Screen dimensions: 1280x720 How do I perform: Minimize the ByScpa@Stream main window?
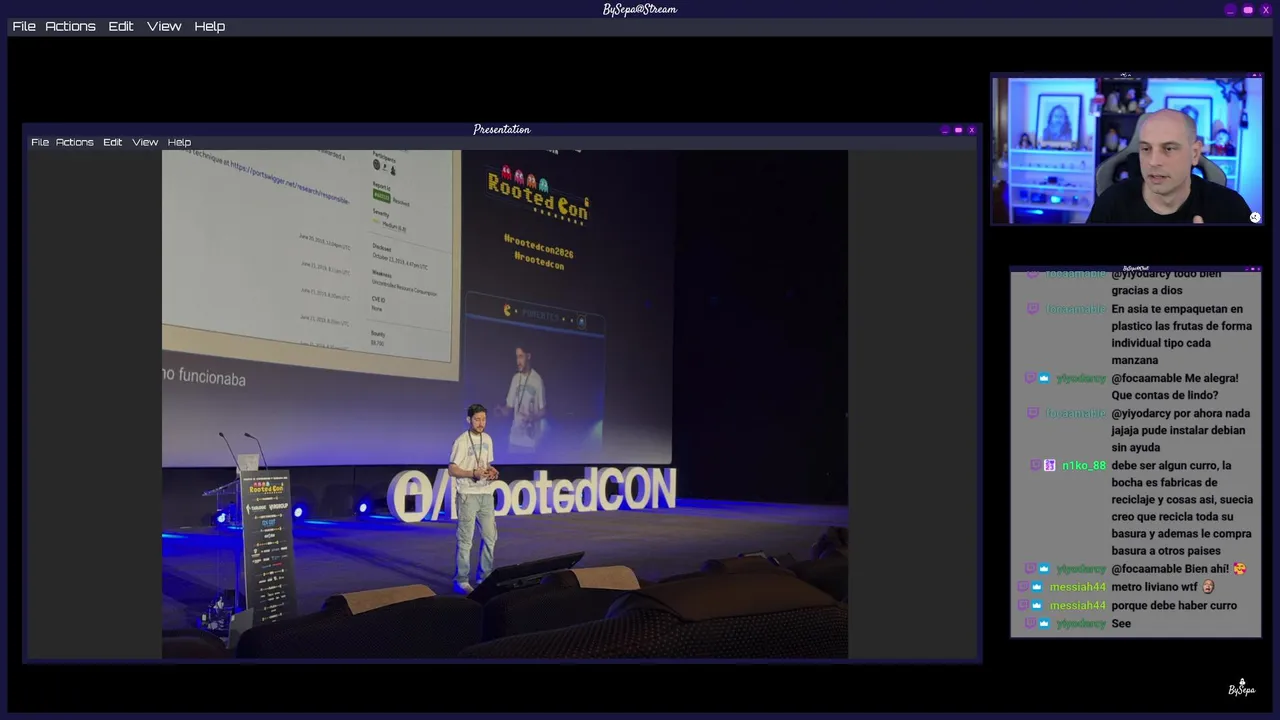pyautogui.click(x=1230, y=10)
